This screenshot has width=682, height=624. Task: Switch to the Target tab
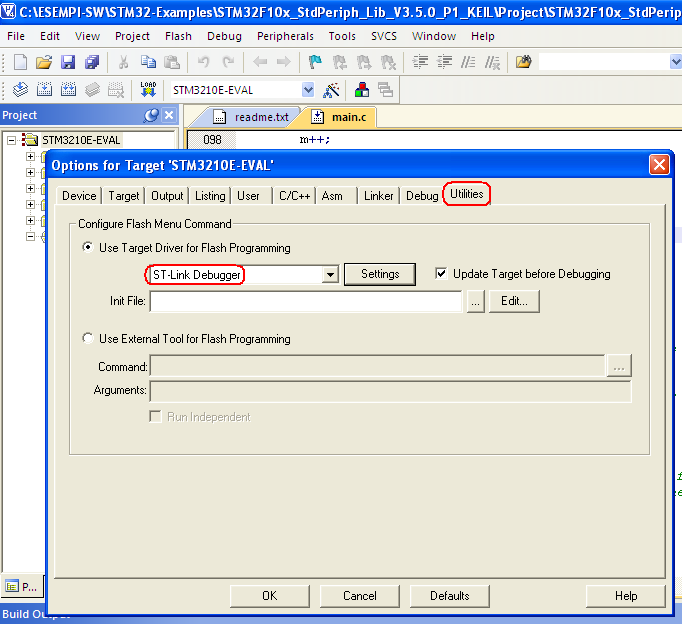pyautogui.click(x=124, y=196)
